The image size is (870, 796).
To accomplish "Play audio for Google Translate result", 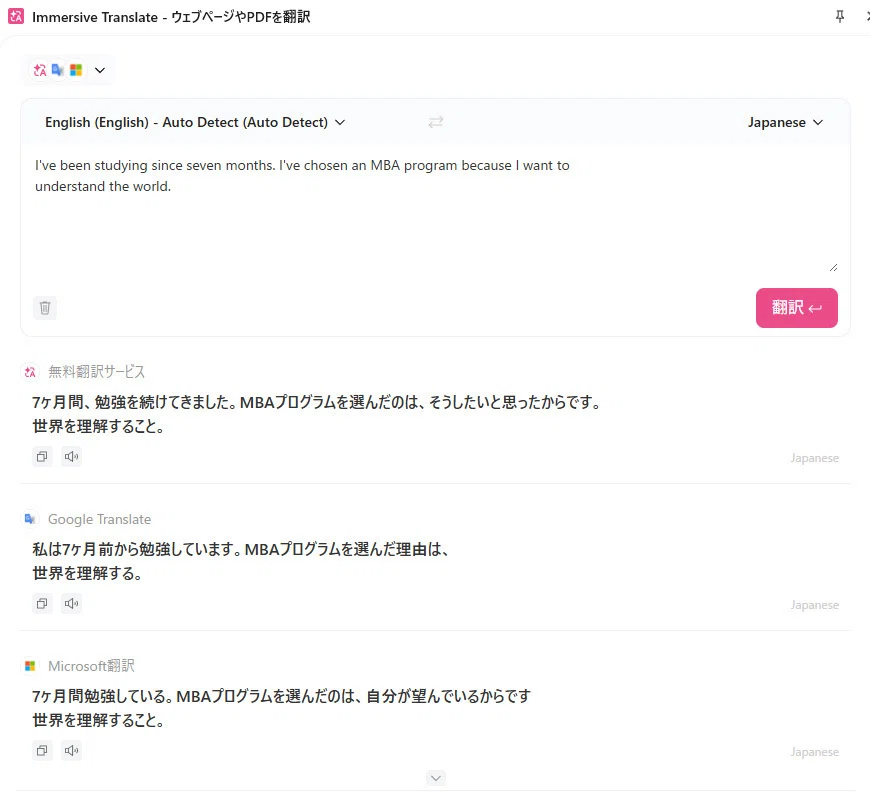I will click(x=72, y=604).
